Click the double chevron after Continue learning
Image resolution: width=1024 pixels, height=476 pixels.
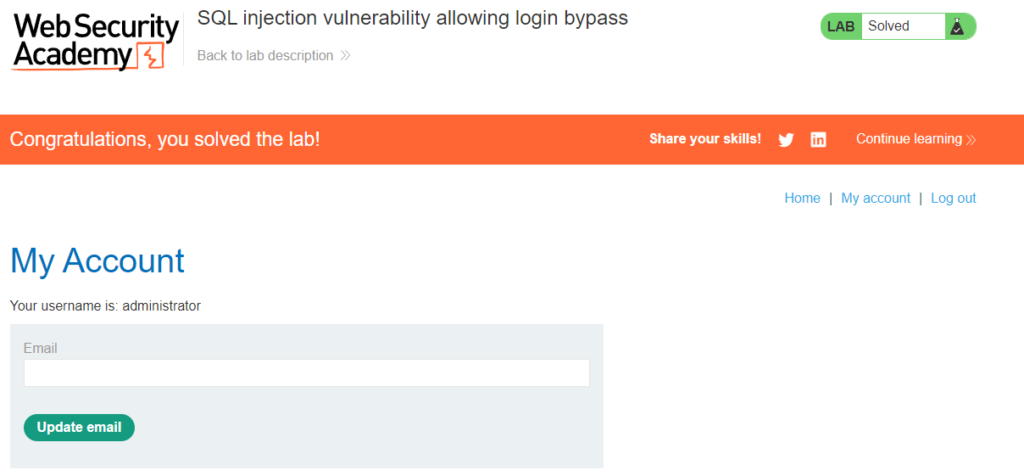click(971, 140)
